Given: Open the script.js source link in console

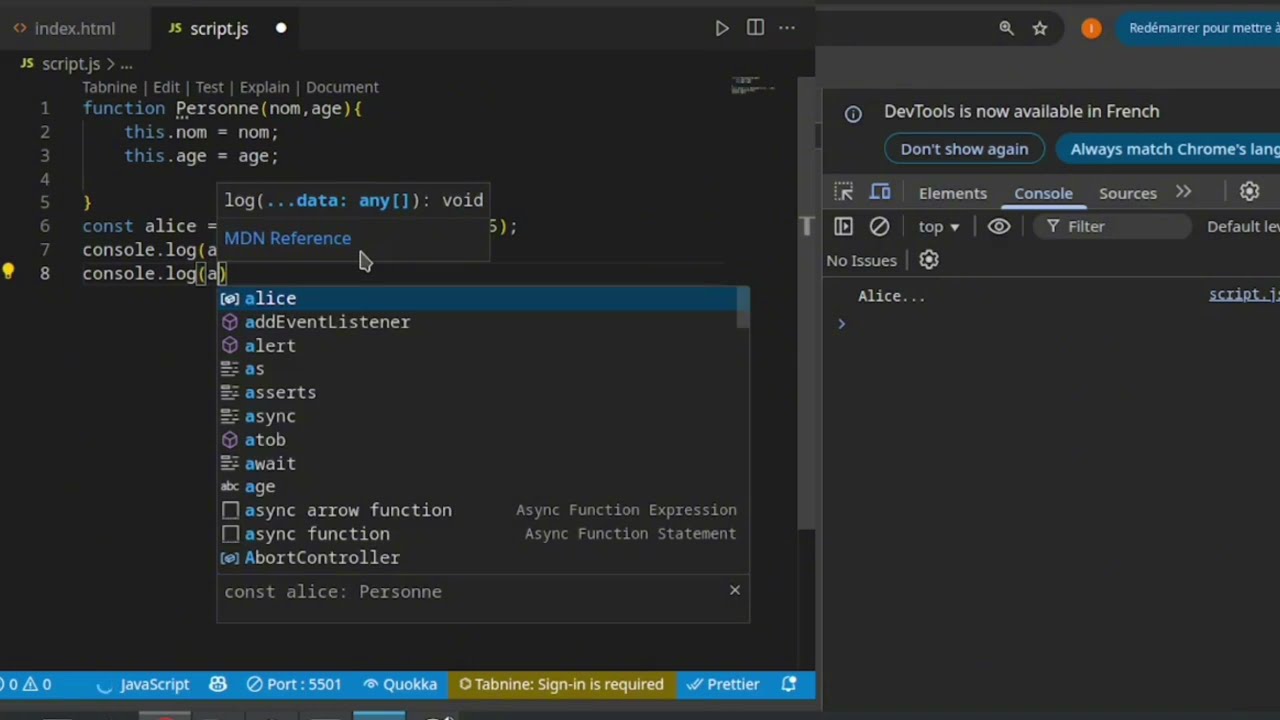Looking at the screenshot, I should point(1244,295).
